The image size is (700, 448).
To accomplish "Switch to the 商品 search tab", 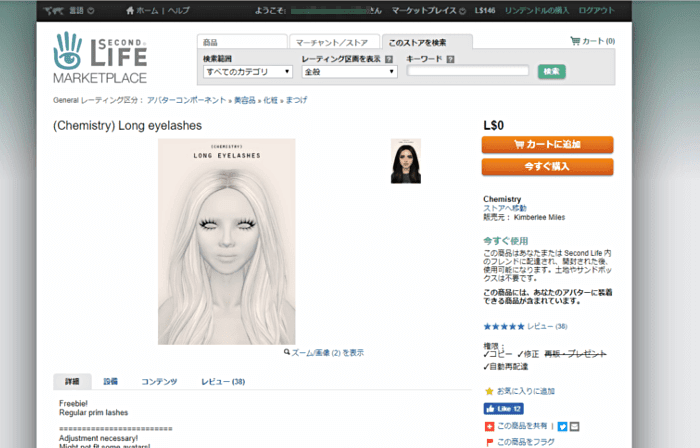I will [x=242, y=42].
